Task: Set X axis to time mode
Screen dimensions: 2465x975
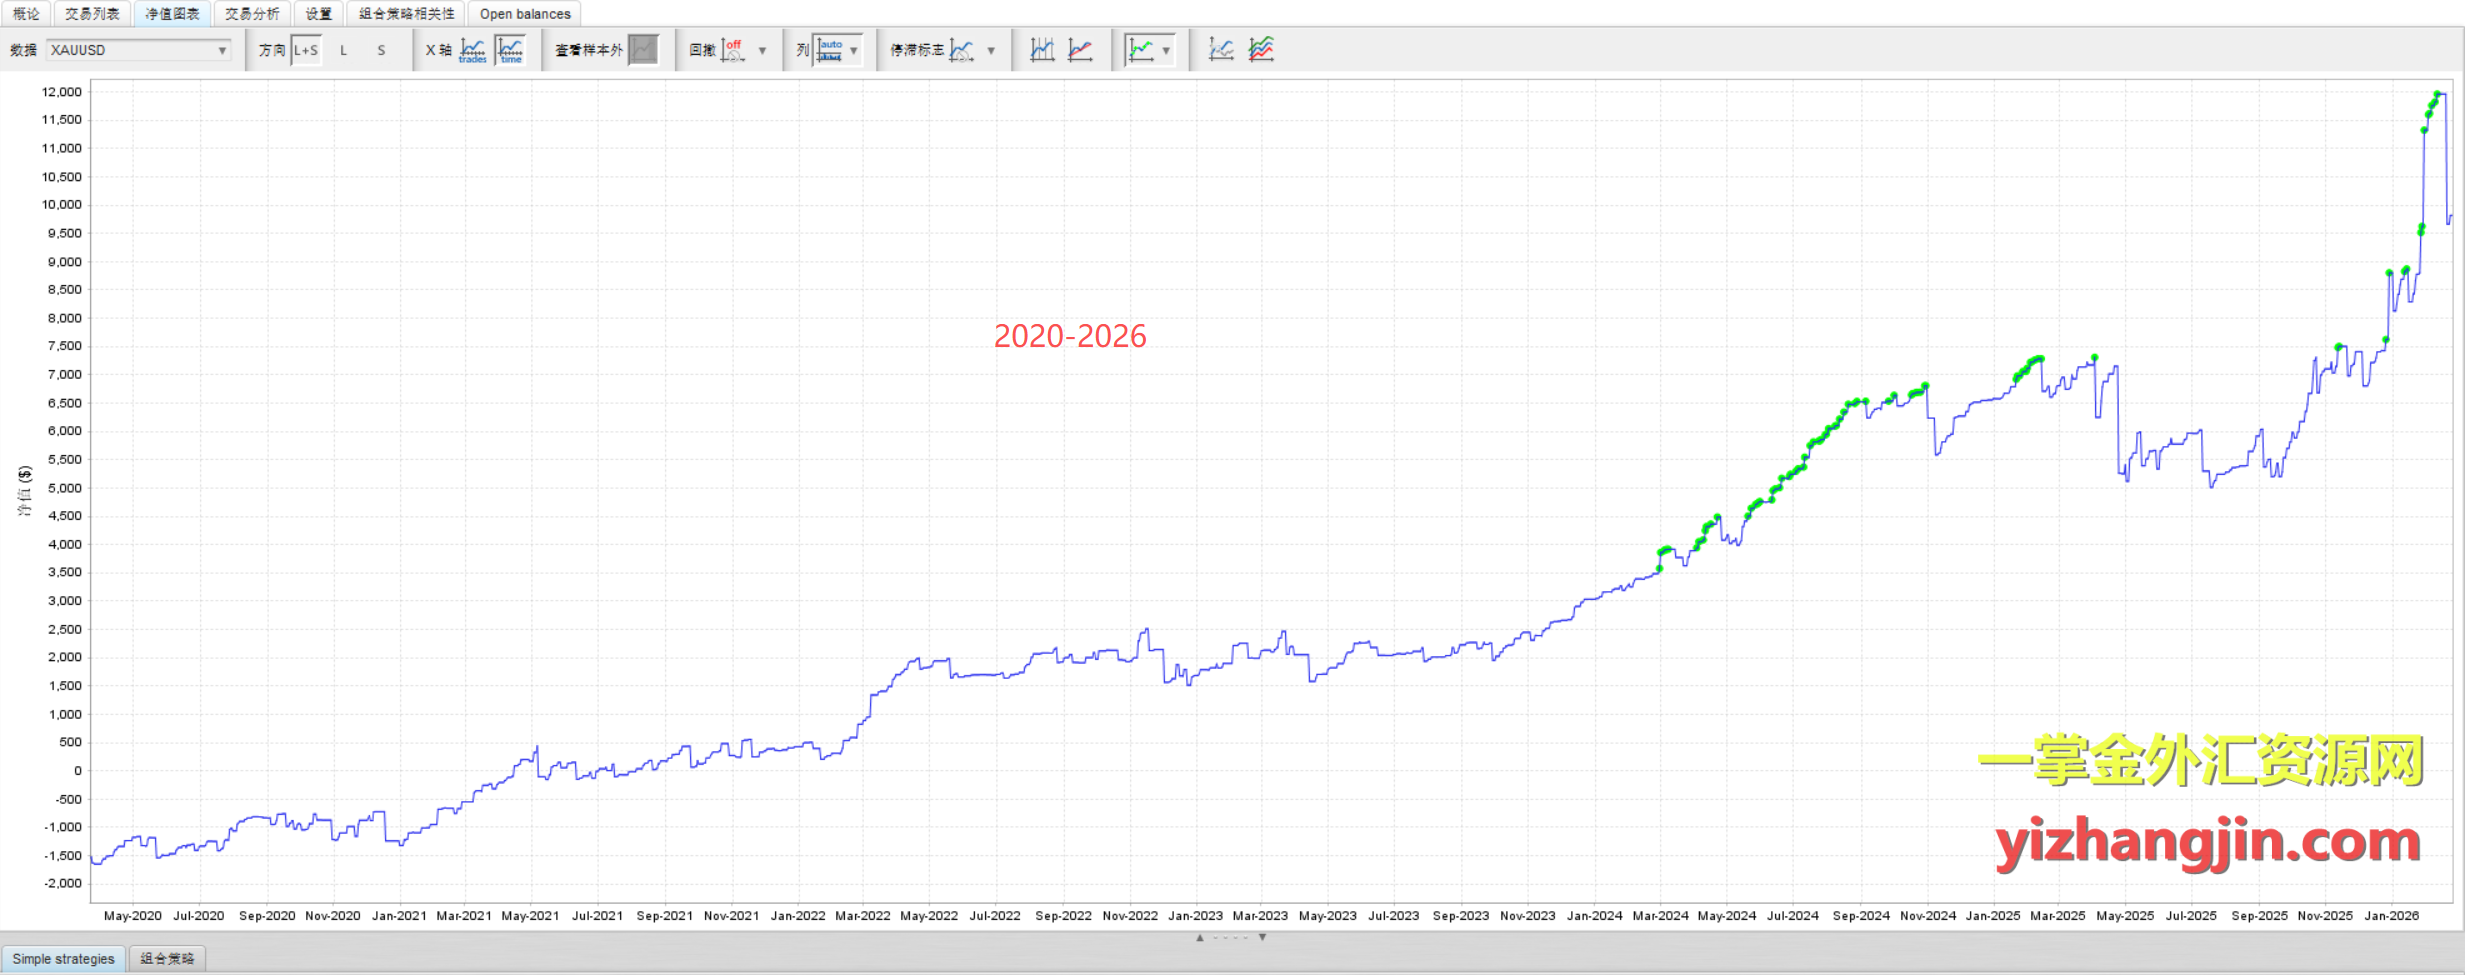Action: tap(511, 50)
